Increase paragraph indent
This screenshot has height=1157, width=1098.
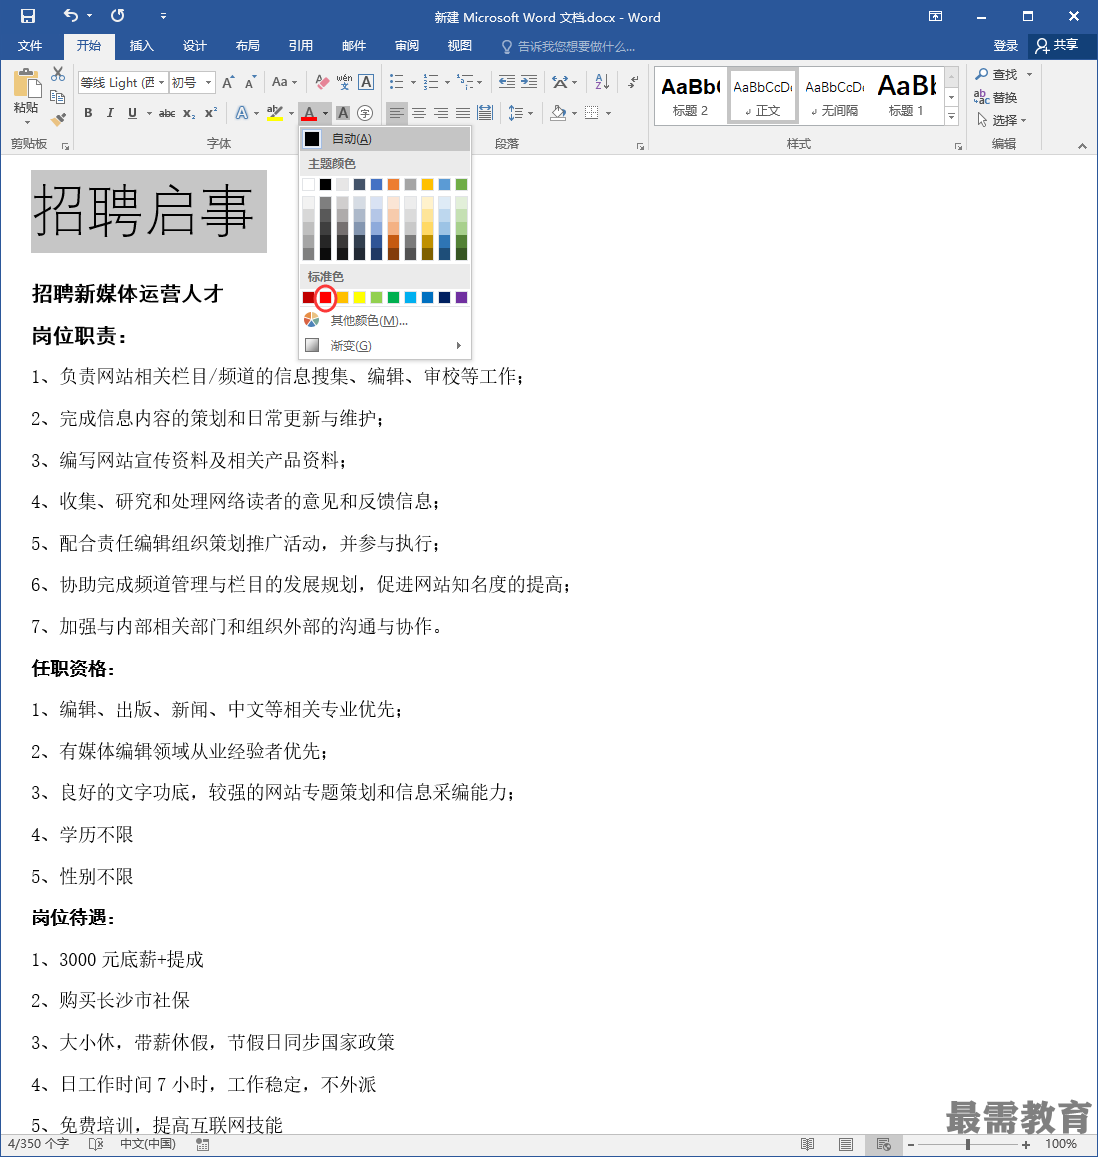click(x=528, y=82)
